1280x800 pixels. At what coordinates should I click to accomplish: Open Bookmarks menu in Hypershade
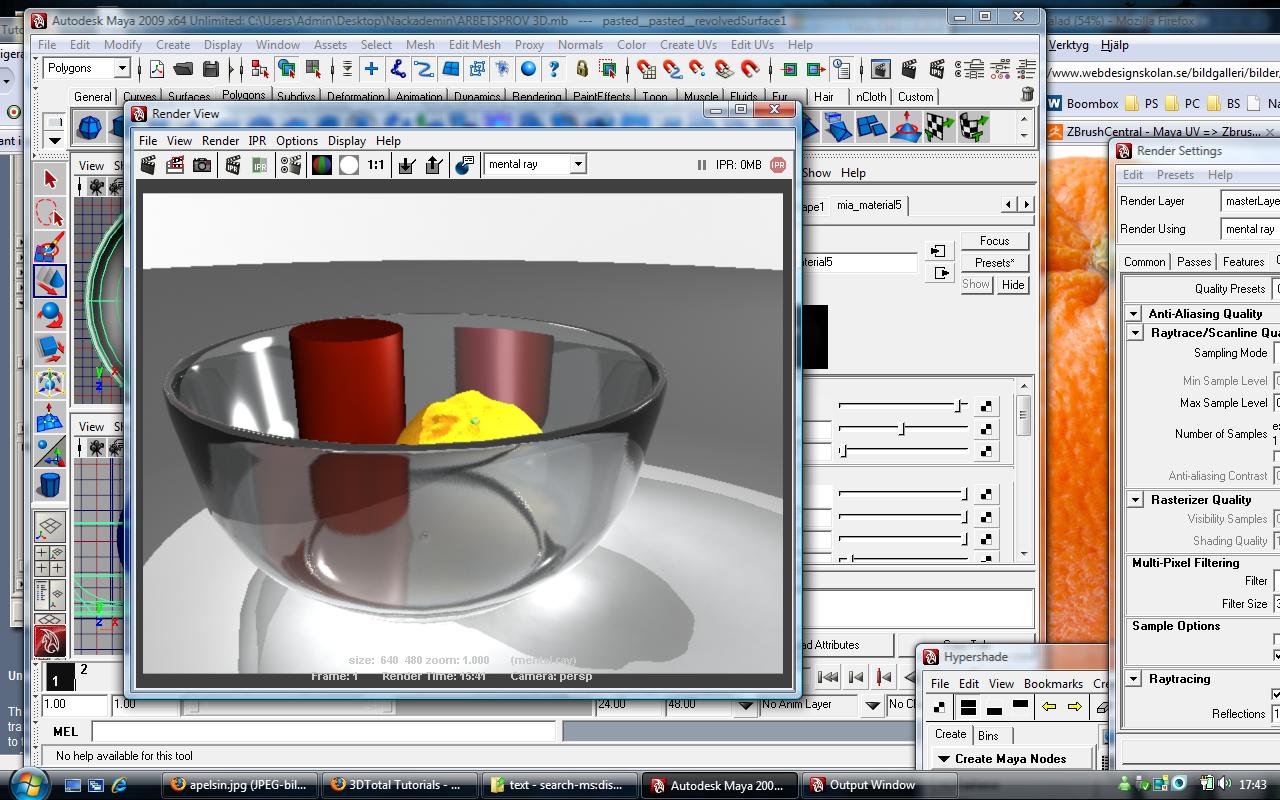(1053, 684)
